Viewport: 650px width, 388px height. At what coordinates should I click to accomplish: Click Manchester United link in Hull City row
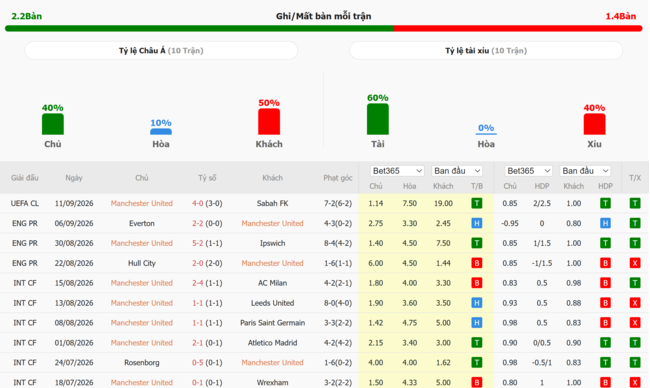click(x=272, y=263)
